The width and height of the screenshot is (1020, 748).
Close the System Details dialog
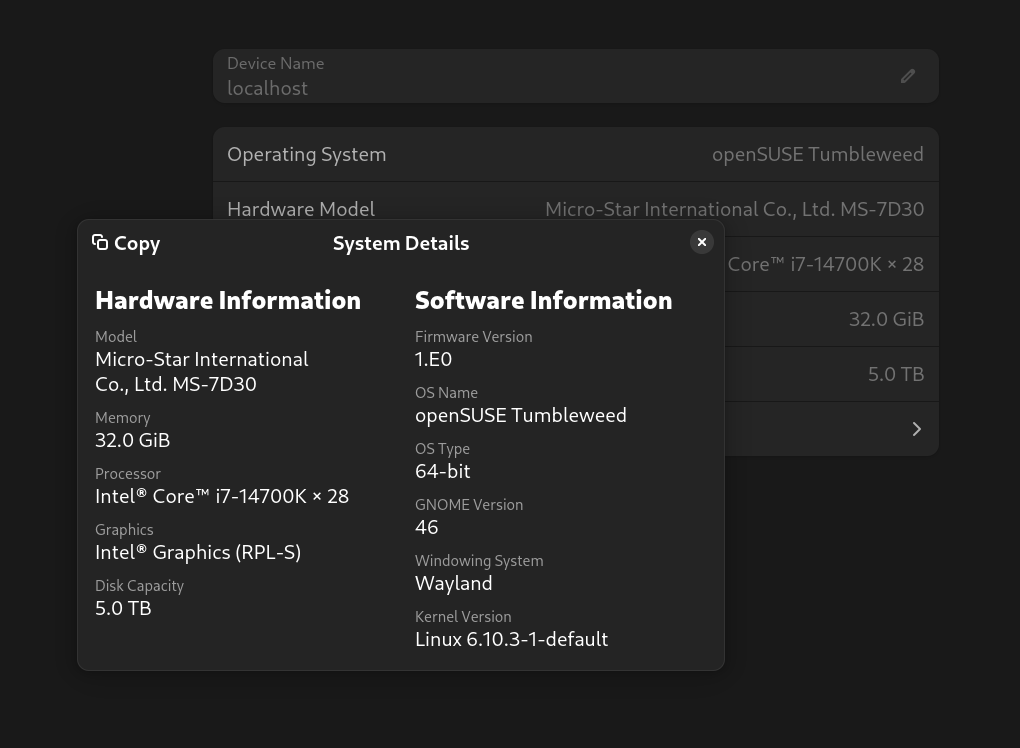702,242
